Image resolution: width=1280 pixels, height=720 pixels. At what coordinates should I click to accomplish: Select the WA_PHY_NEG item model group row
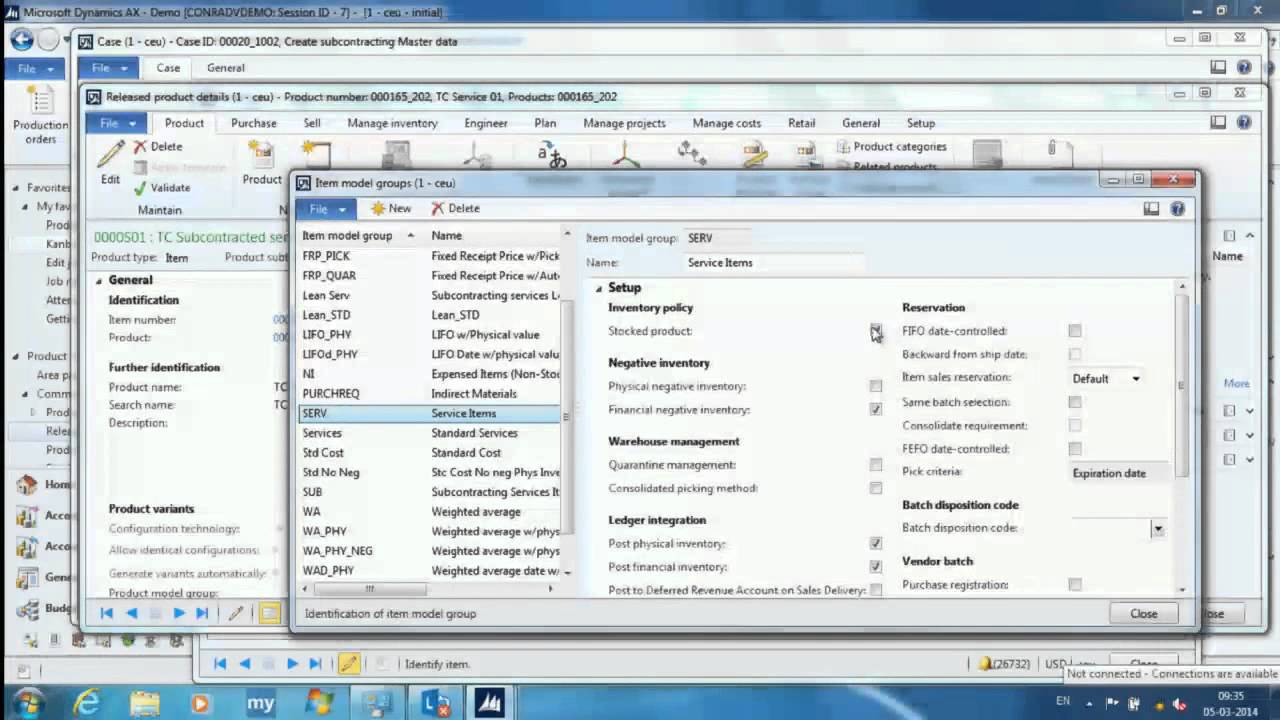pos(430,551)
